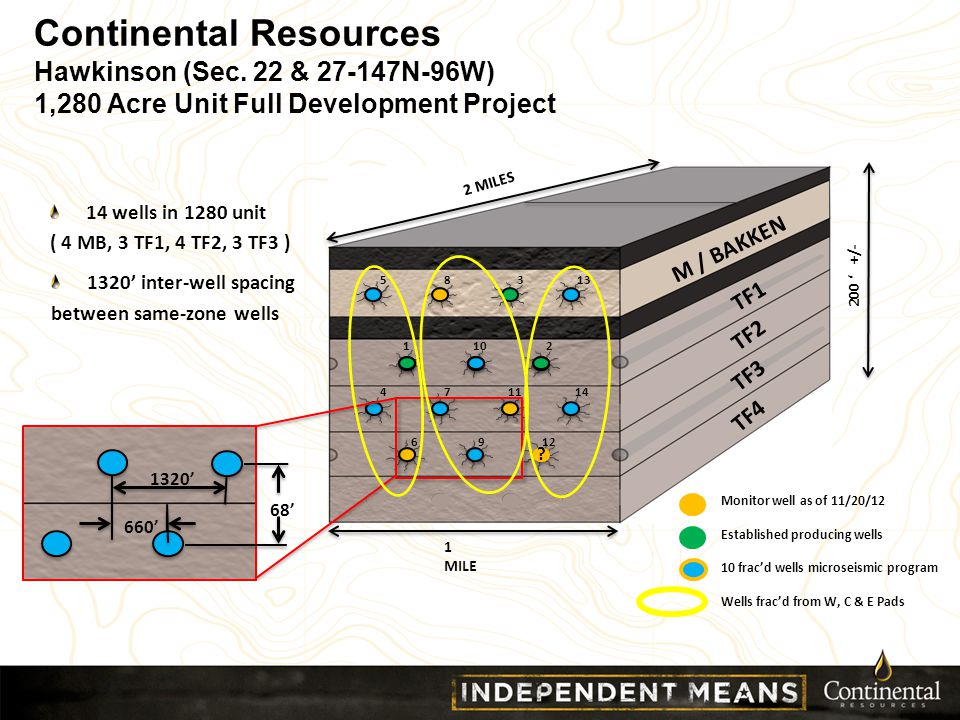Click blue well marker number 13
The height and width of the screenshot is (720, 960).
tap(571, 294)
